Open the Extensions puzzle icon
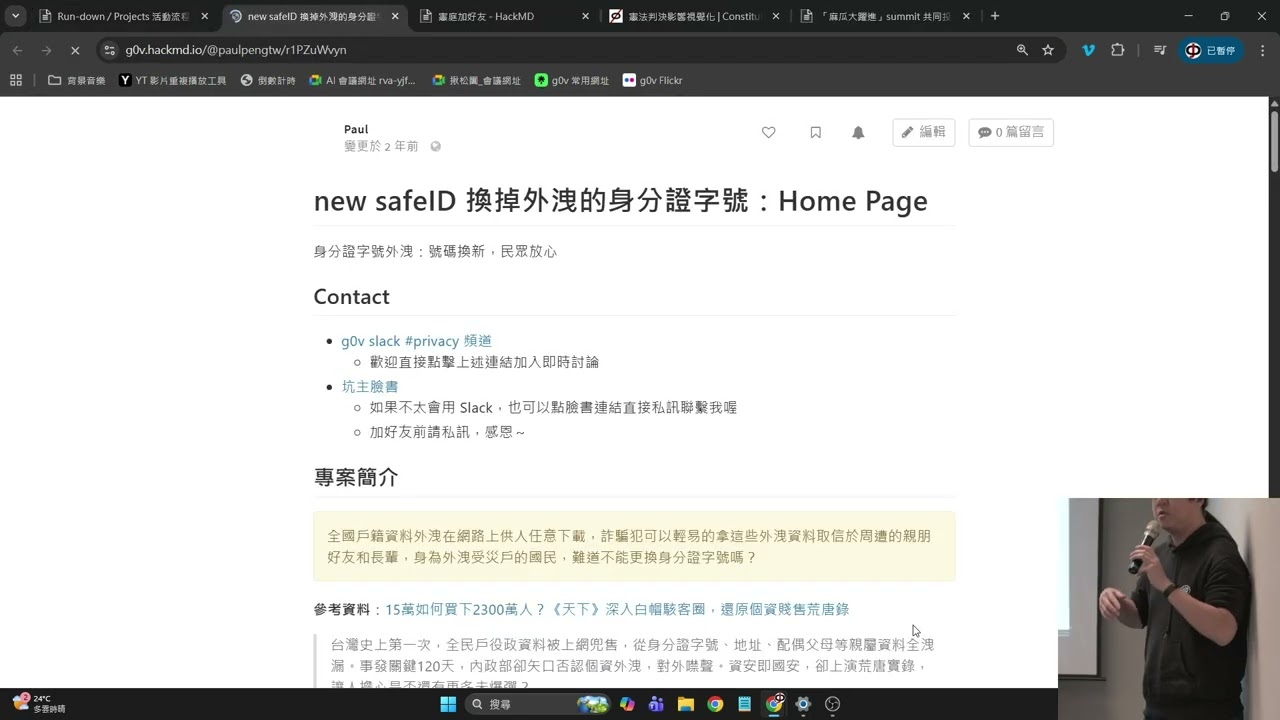The width and height of the screenshot is (1280, 720). click(1117, 50)
